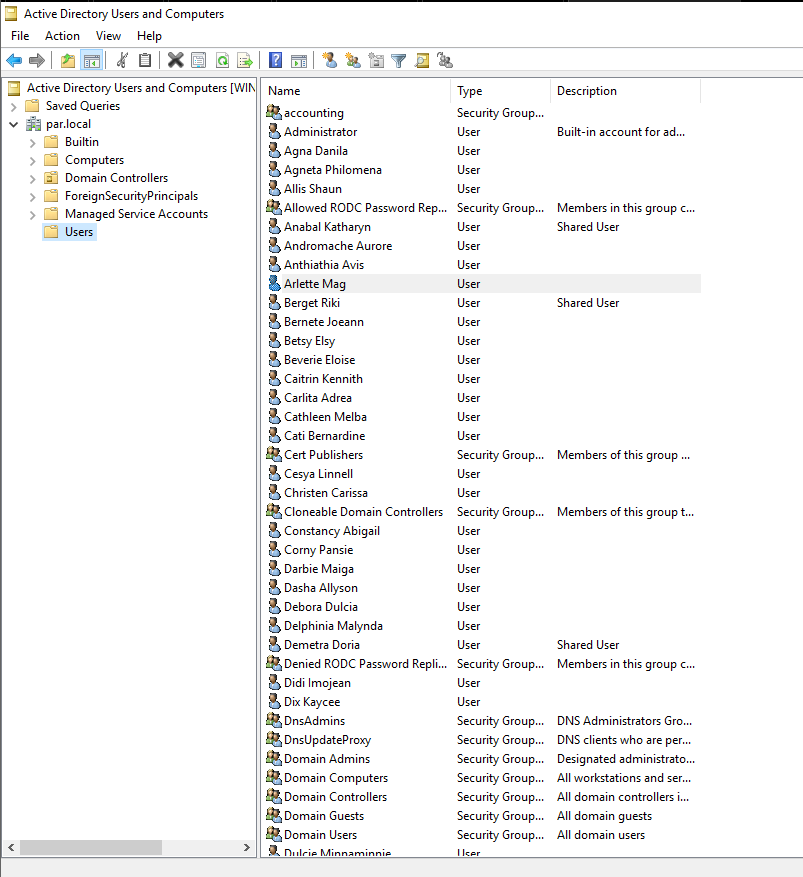
Task: Click the Export List icon
Action: pyautogui.click(x=245, y=60)
